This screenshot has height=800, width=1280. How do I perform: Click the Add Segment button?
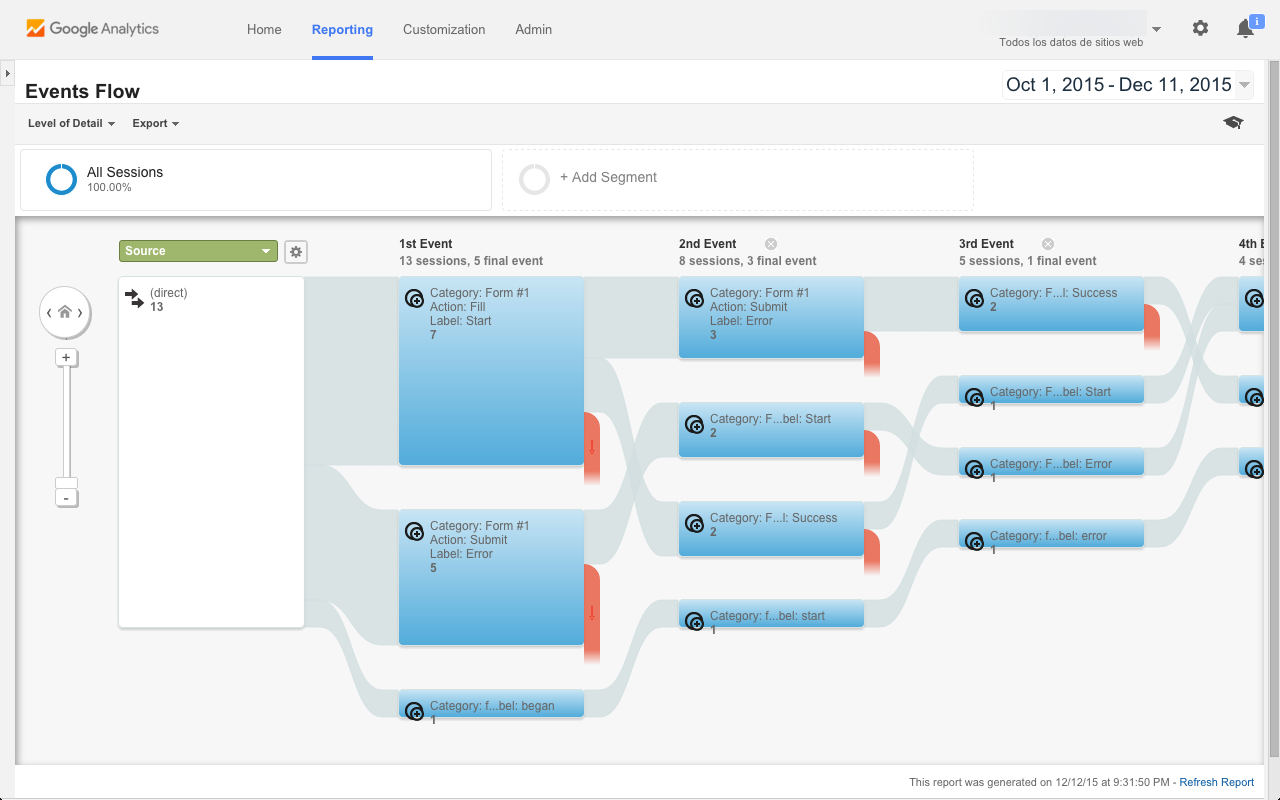point(609,177)
